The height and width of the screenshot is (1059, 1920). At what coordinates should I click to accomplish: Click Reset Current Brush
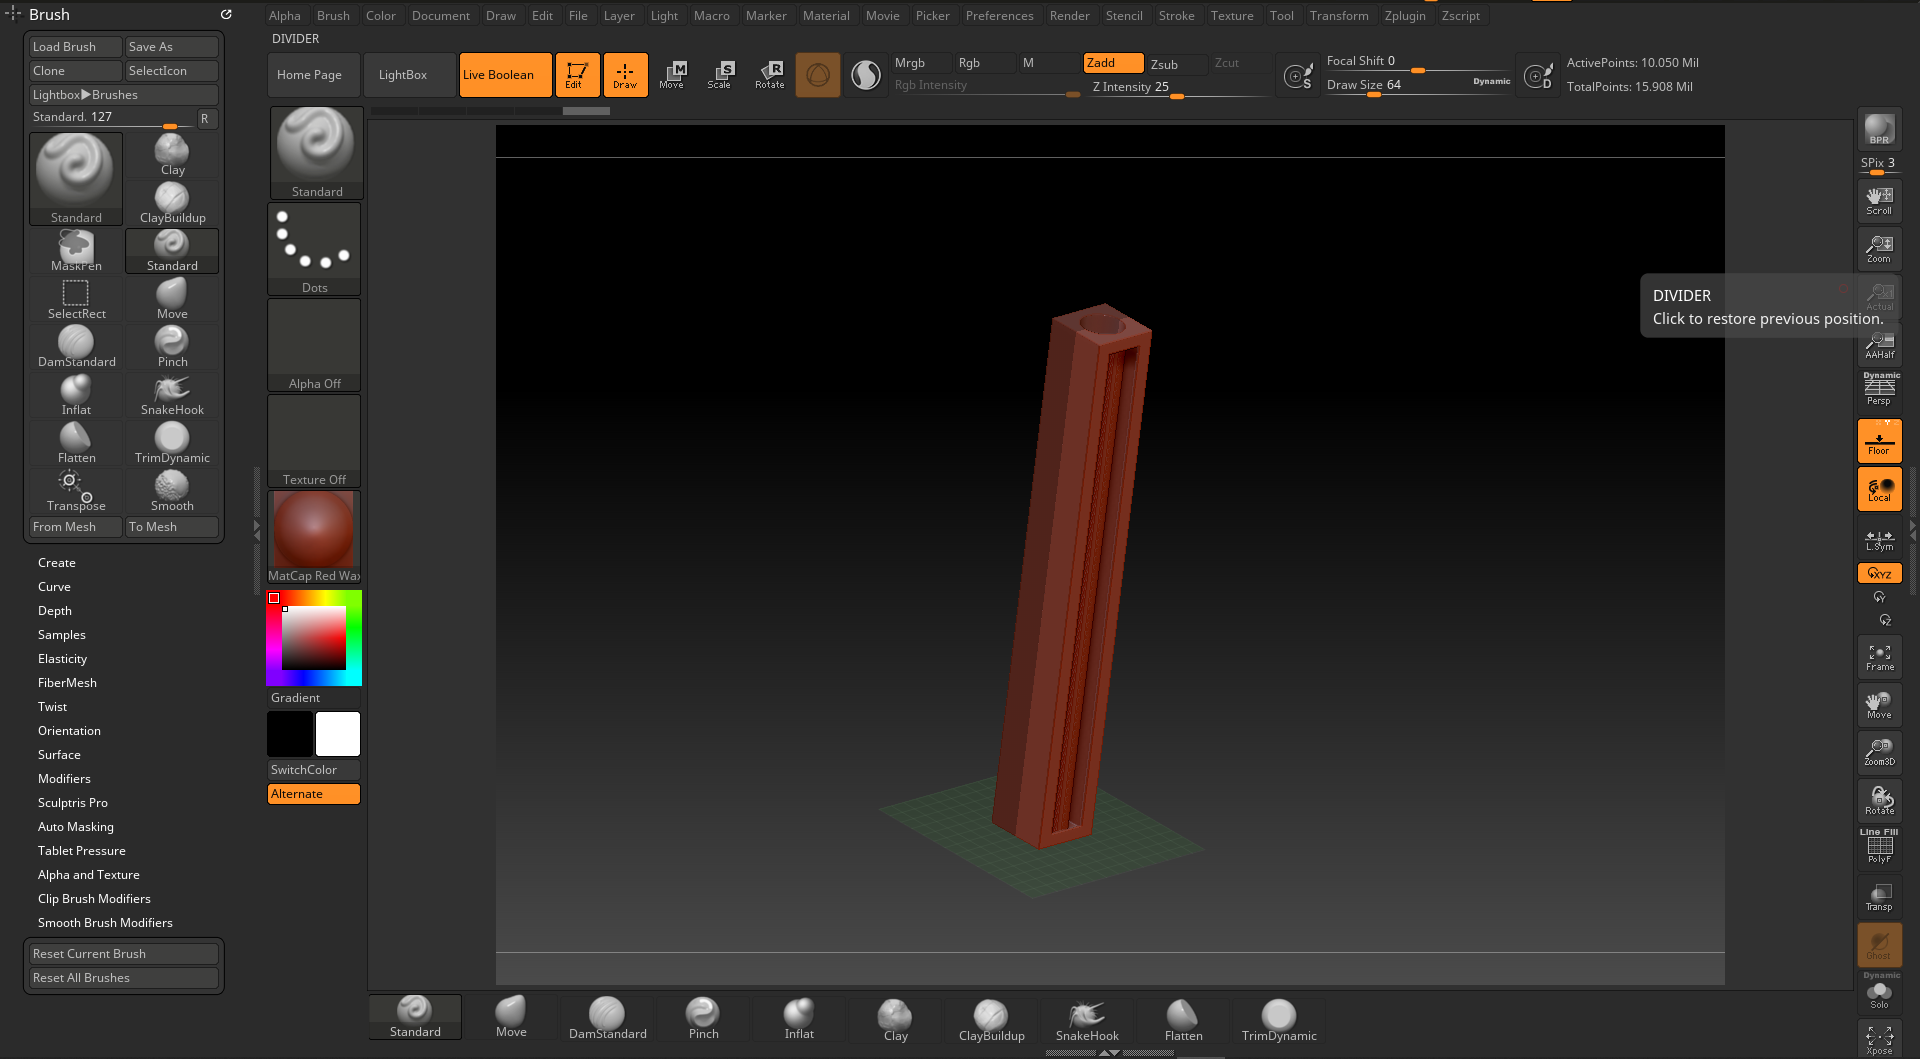click(124, 954)
